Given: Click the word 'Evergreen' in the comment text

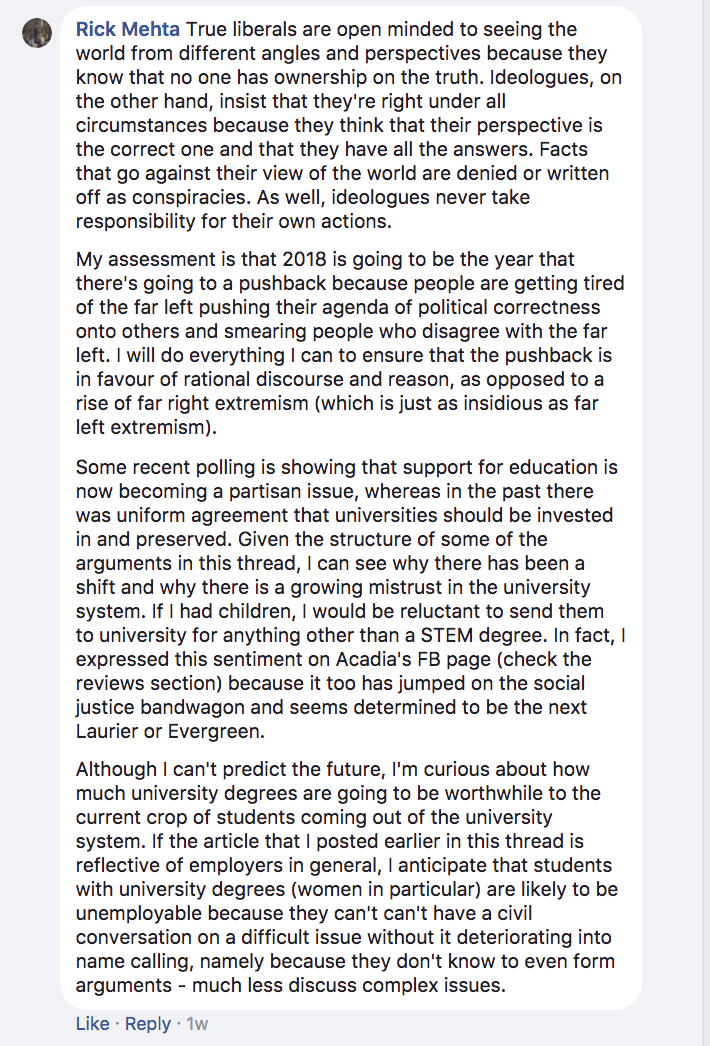Looking at the screenshot, I should click(x=214, y=732).
